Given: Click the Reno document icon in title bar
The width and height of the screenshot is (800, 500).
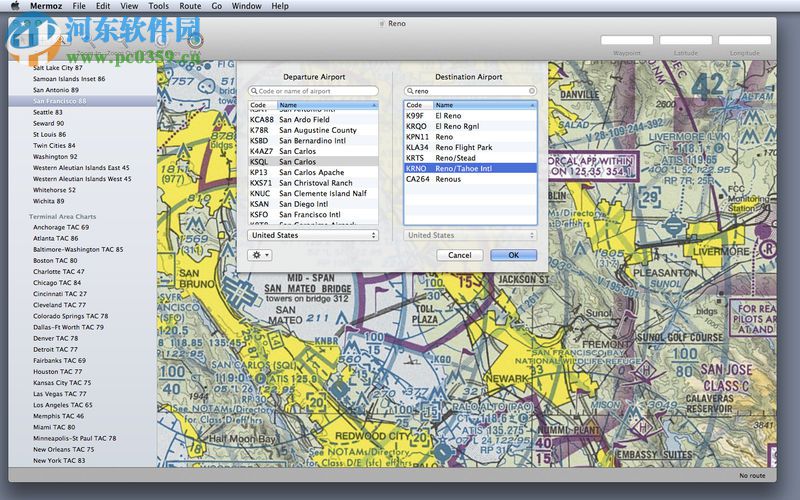Looking at the screenshot, I should coord(383,21).
